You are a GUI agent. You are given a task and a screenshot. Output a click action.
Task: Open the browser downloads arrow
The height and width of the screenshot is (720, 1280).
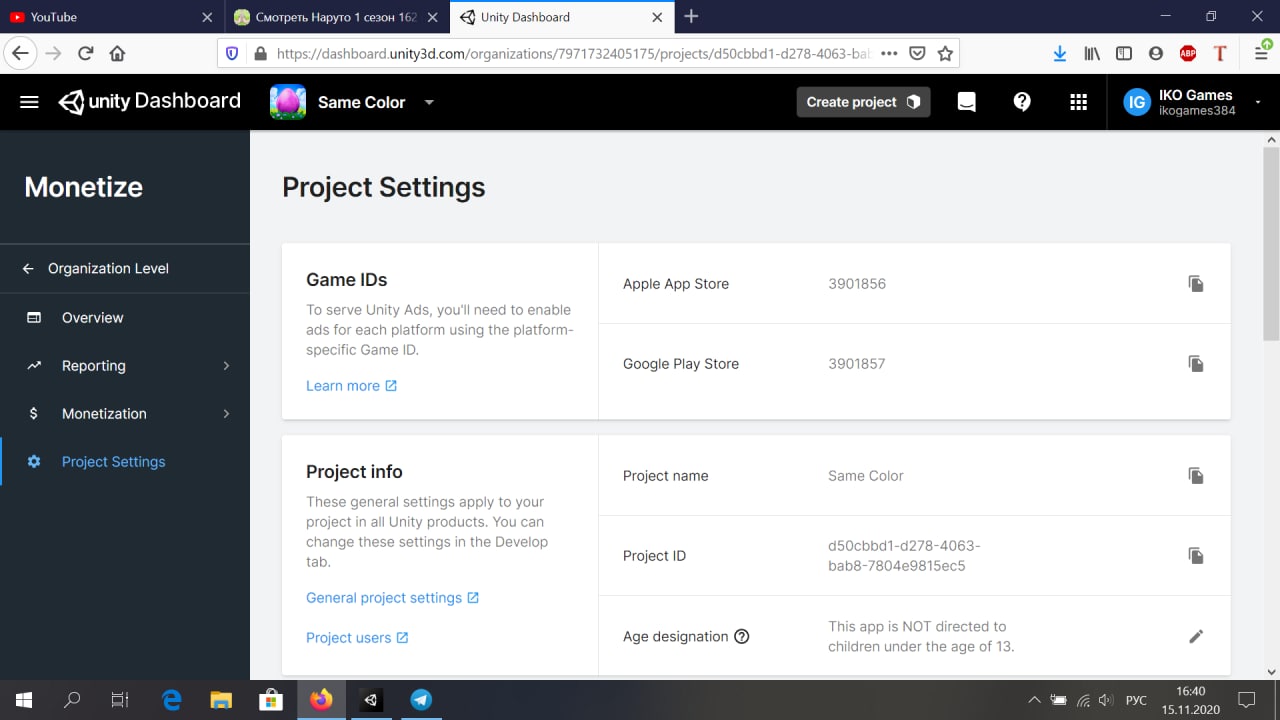click(1060, 54)
